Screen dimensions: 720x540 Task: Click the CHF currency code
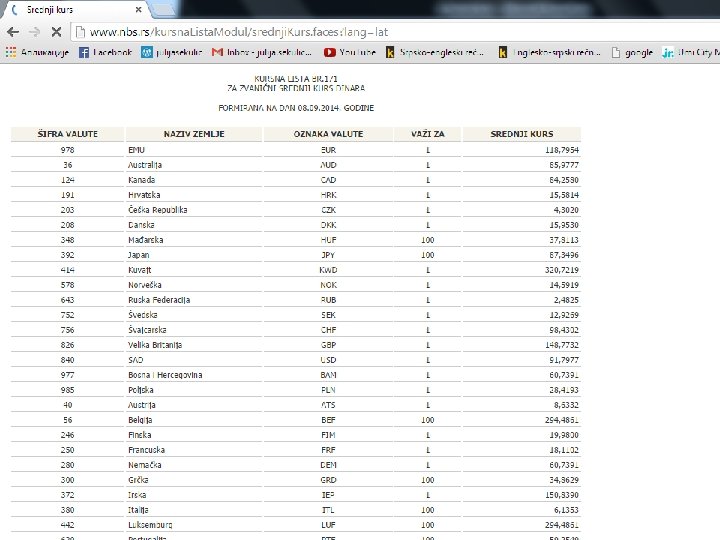click(x=328, y=330)
